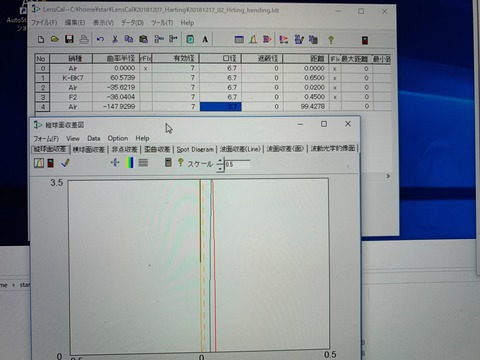Click the blue checkmark icon in aberration window
The width and height of the screenshot is (480, 360).
point(66,163)
